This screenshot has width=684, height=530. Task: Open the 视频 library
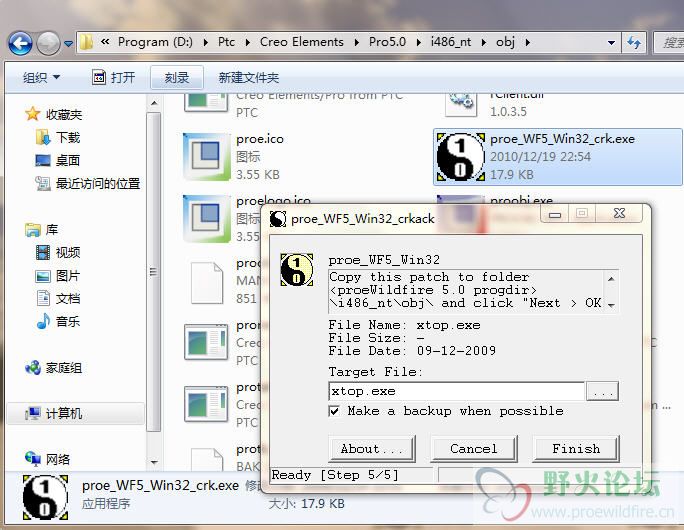coord(68,253)
